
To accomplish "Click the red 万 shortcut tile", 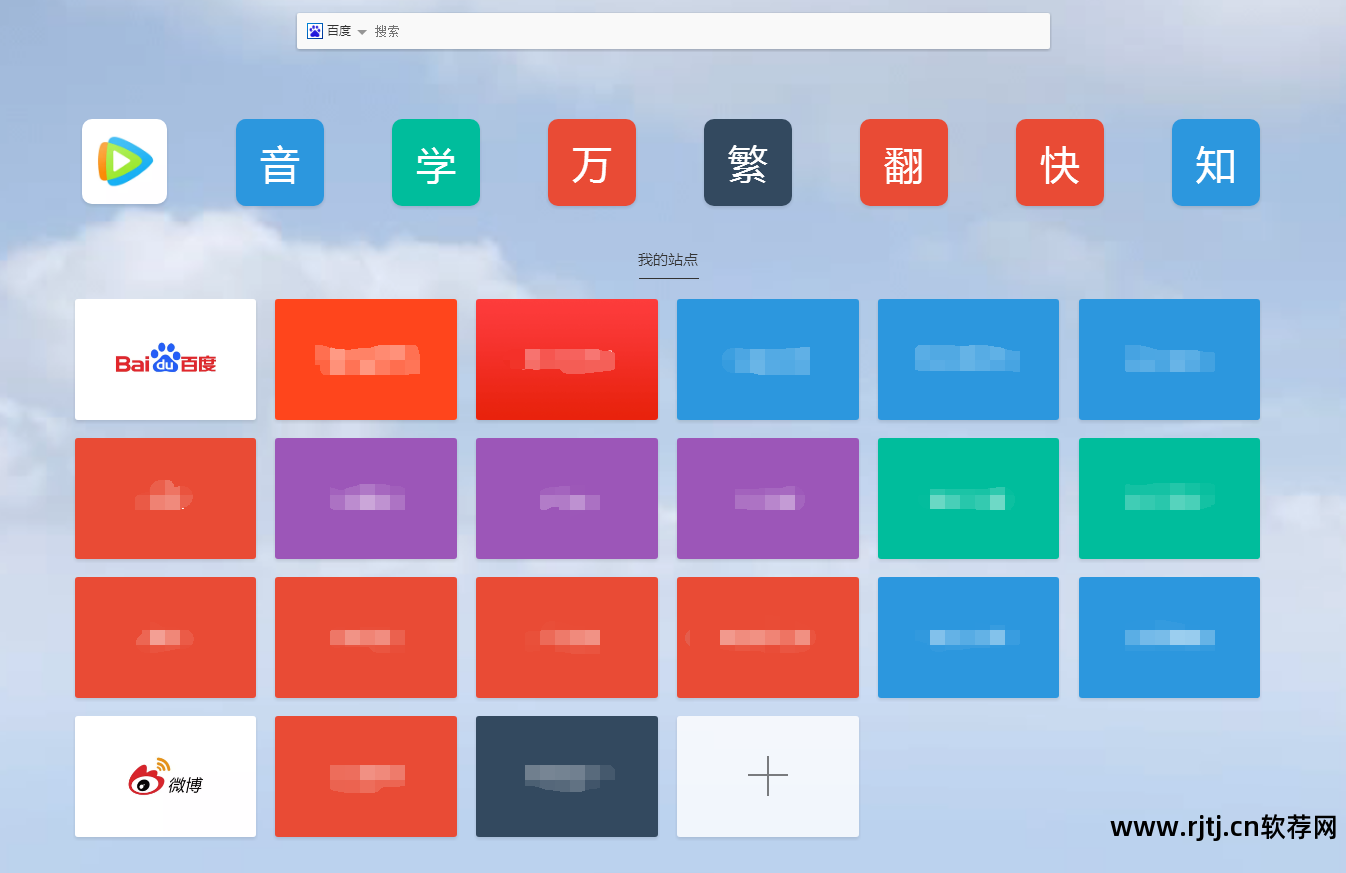I will (x=591, y=162).
